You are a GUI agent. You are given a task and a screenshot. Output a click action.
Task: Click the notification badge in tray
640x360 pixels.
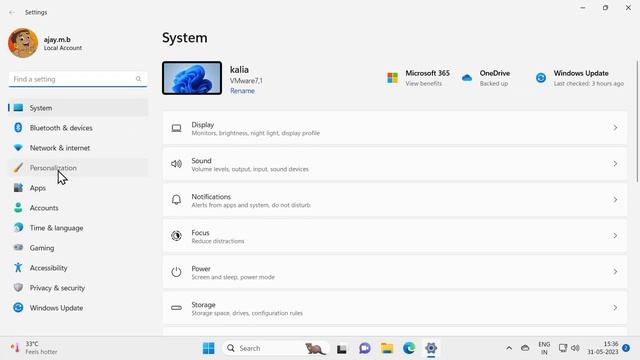coord(626,348)
